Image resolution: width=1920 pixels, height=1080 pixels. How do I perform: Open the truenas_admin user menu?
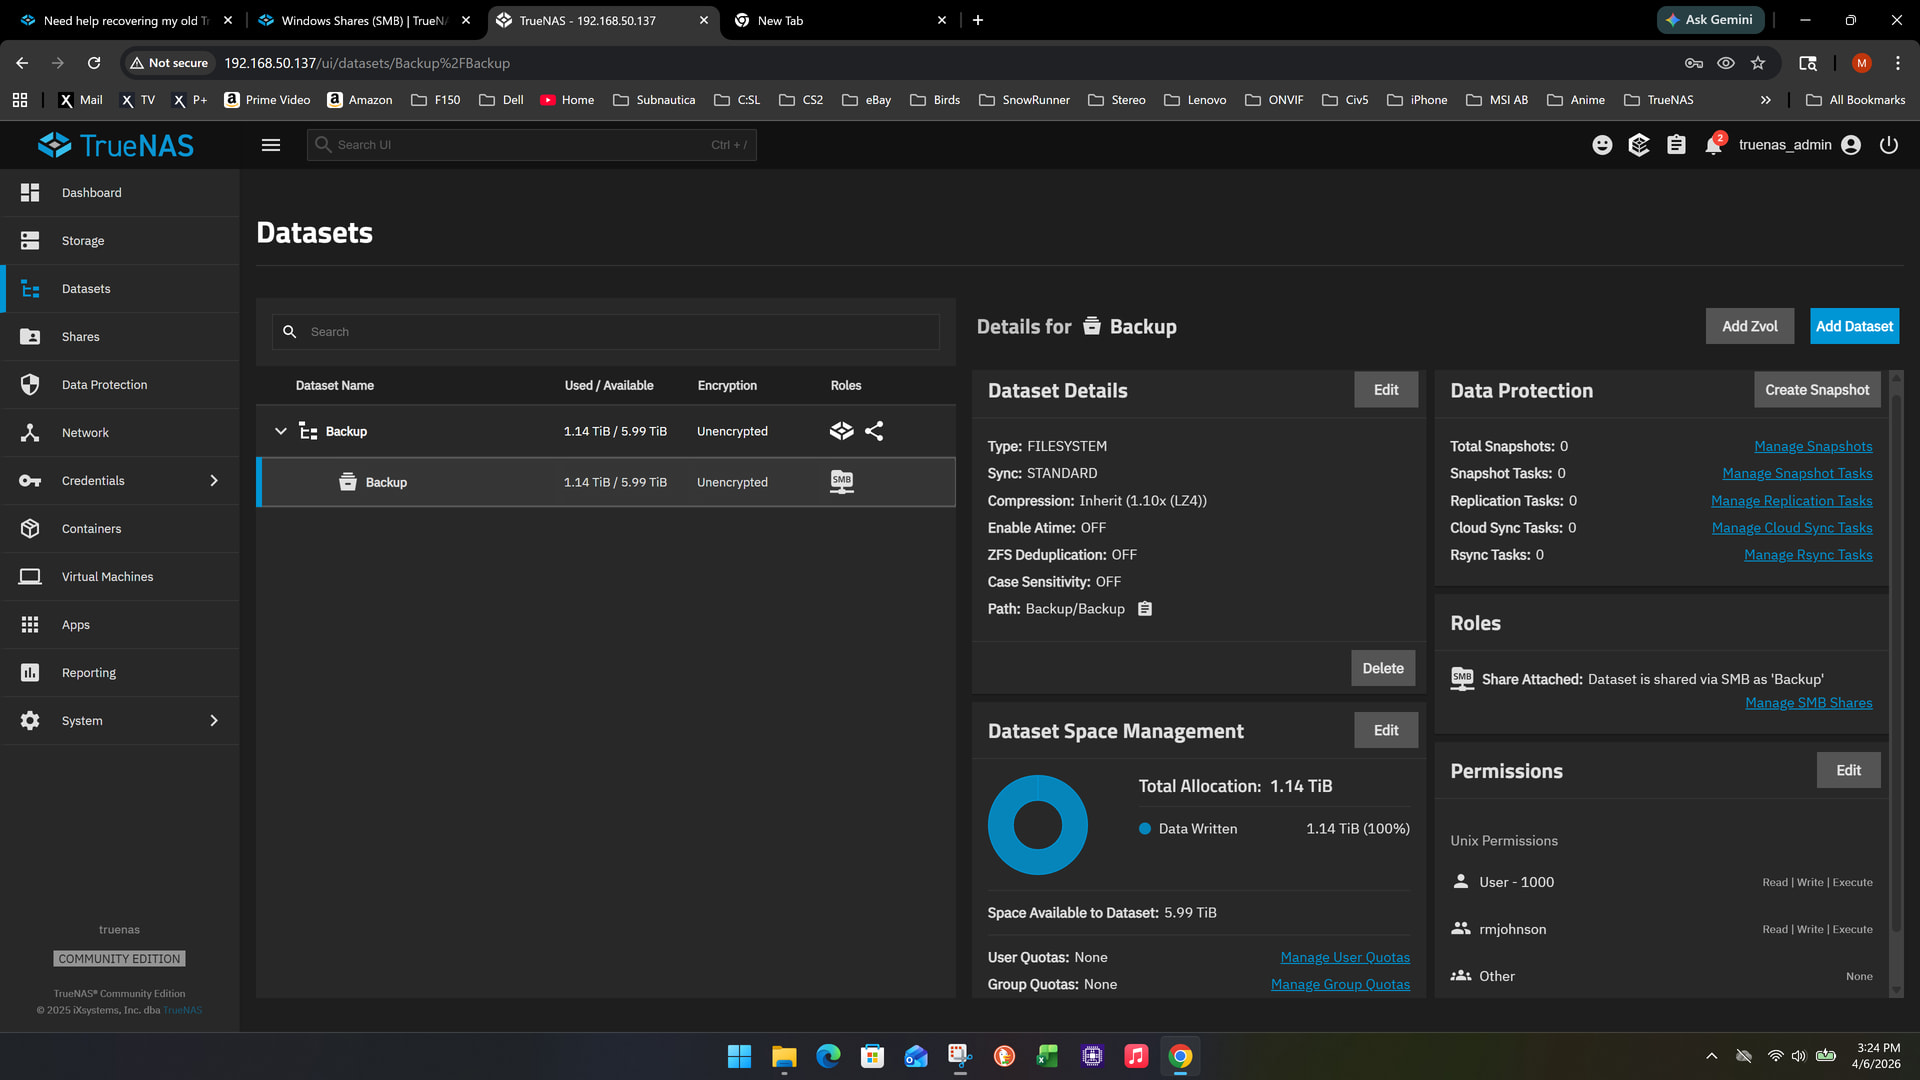click(x=1800, y=145)
